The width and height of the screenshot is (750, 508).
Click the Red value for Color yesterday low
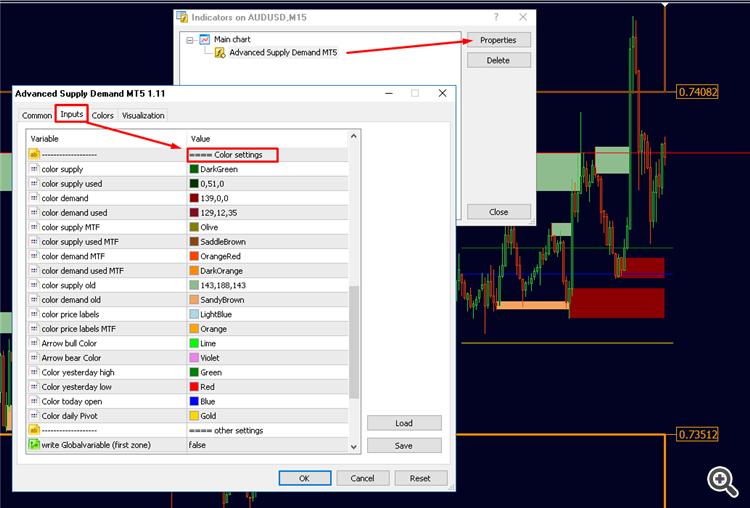point(208,387)
